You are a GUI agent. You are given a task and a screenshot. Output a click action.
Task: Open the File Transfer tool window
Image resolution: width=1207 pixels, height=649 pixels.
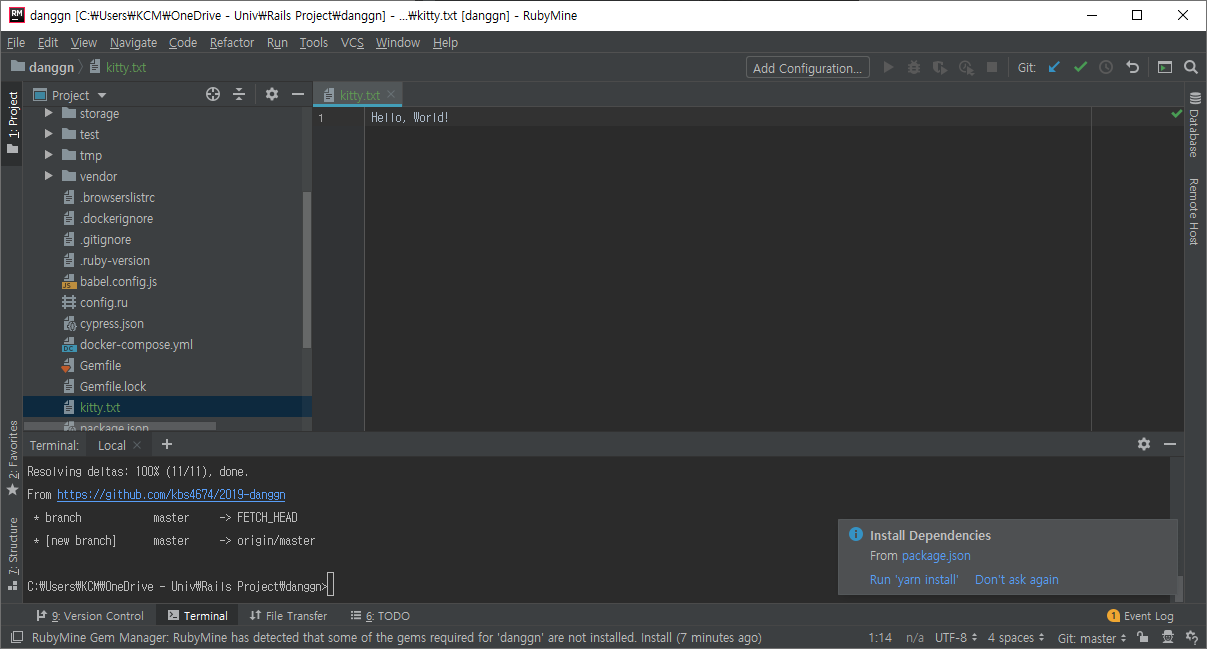288,616
